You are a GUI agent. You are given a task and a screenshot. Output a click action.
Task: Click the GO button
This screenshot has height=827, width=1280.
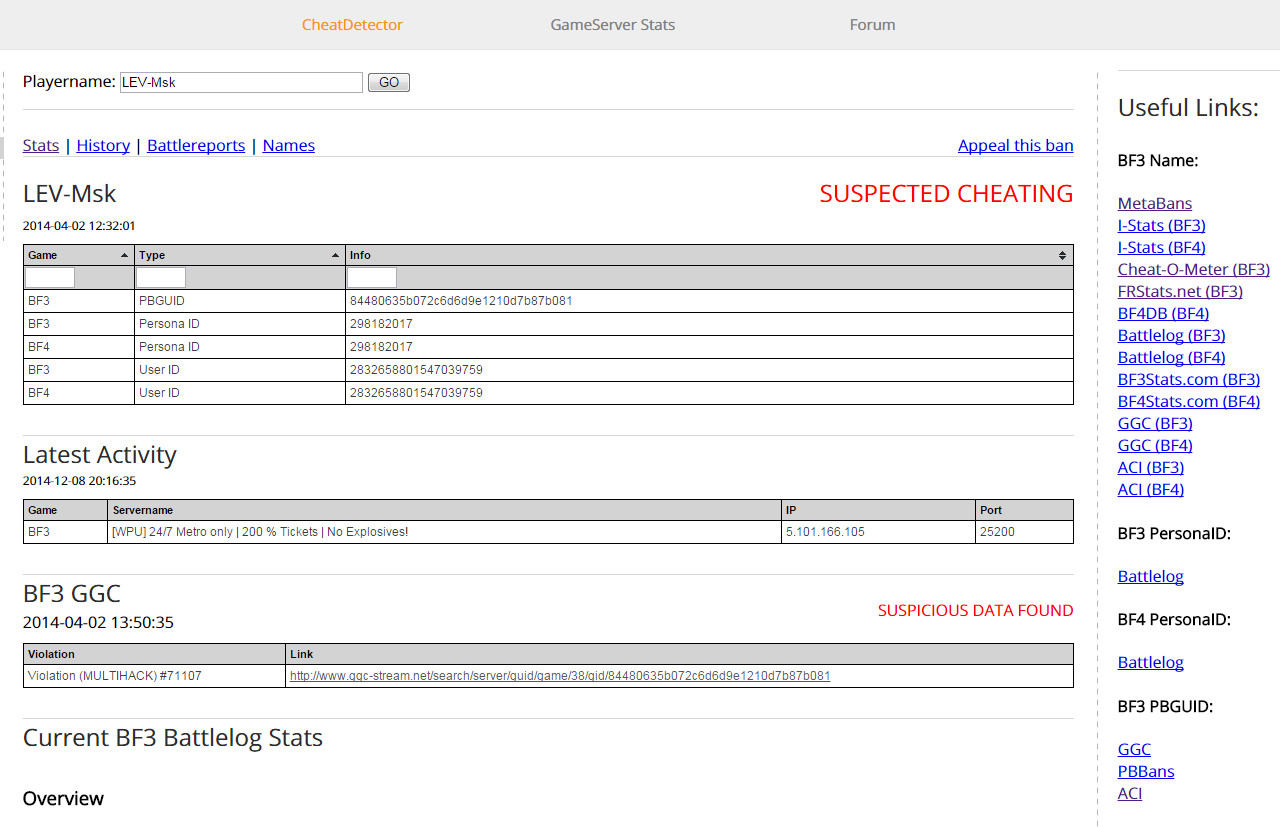coord(389,82)
